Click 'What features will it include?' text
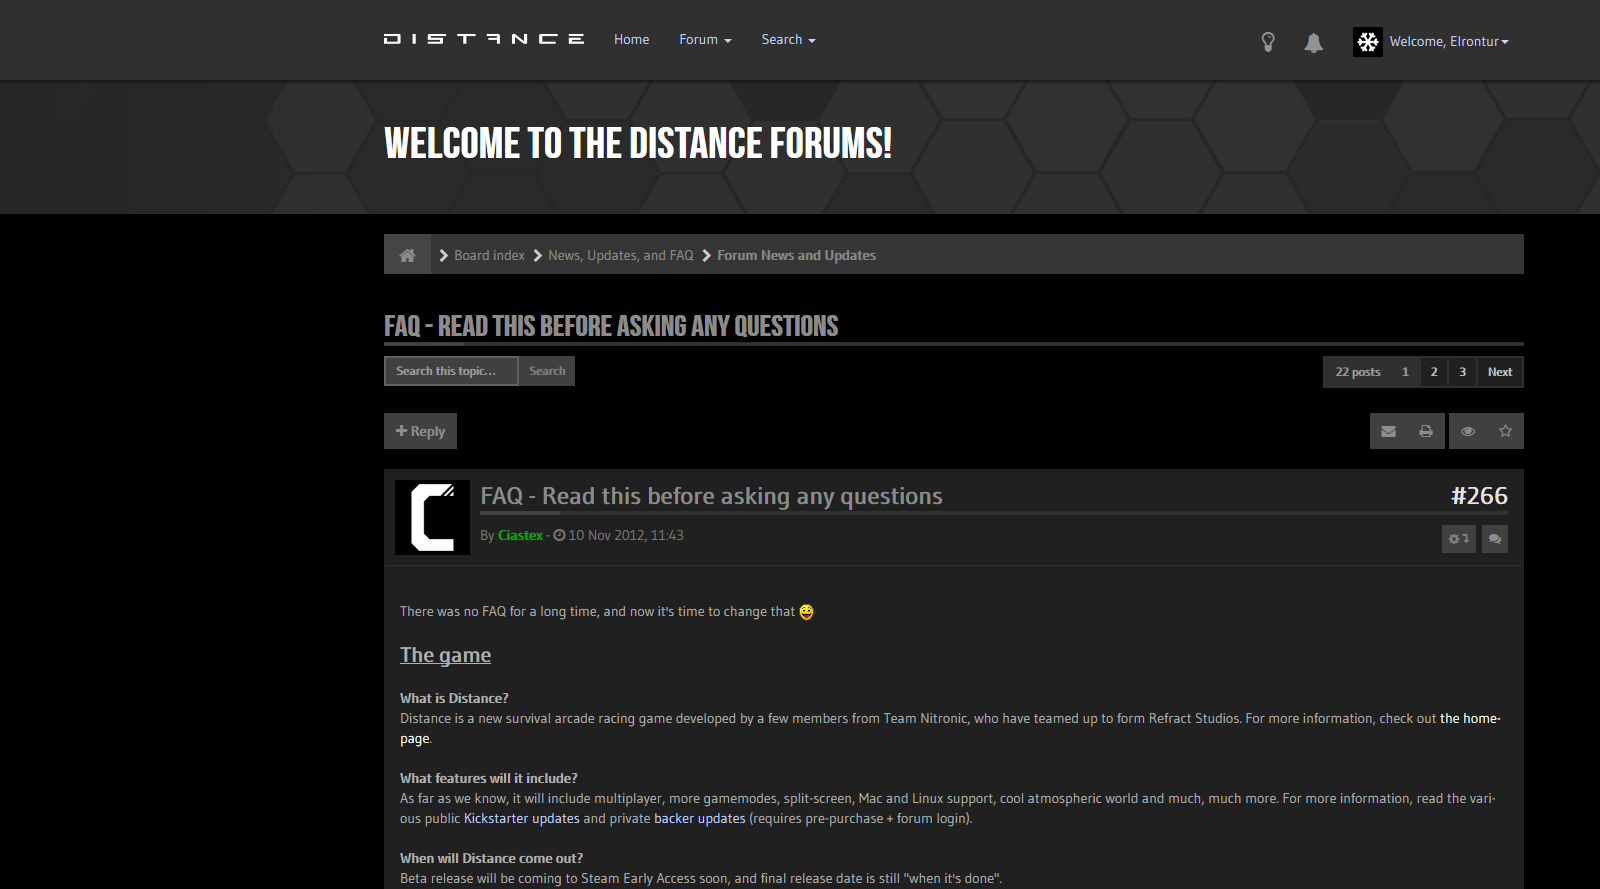The height and width of the screenshot is (889, 1600). point(489,778)
